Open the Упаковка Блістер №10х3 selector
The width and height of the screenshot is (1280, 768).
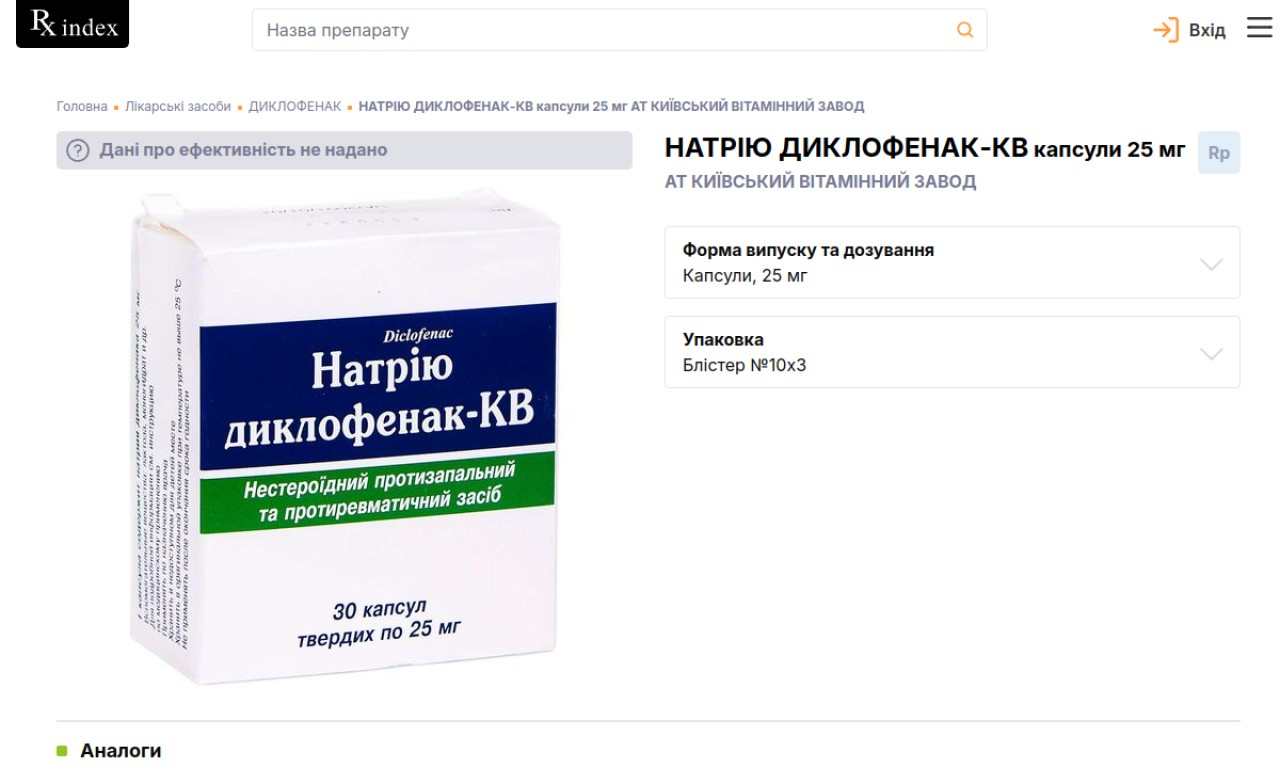click(952, 352)
